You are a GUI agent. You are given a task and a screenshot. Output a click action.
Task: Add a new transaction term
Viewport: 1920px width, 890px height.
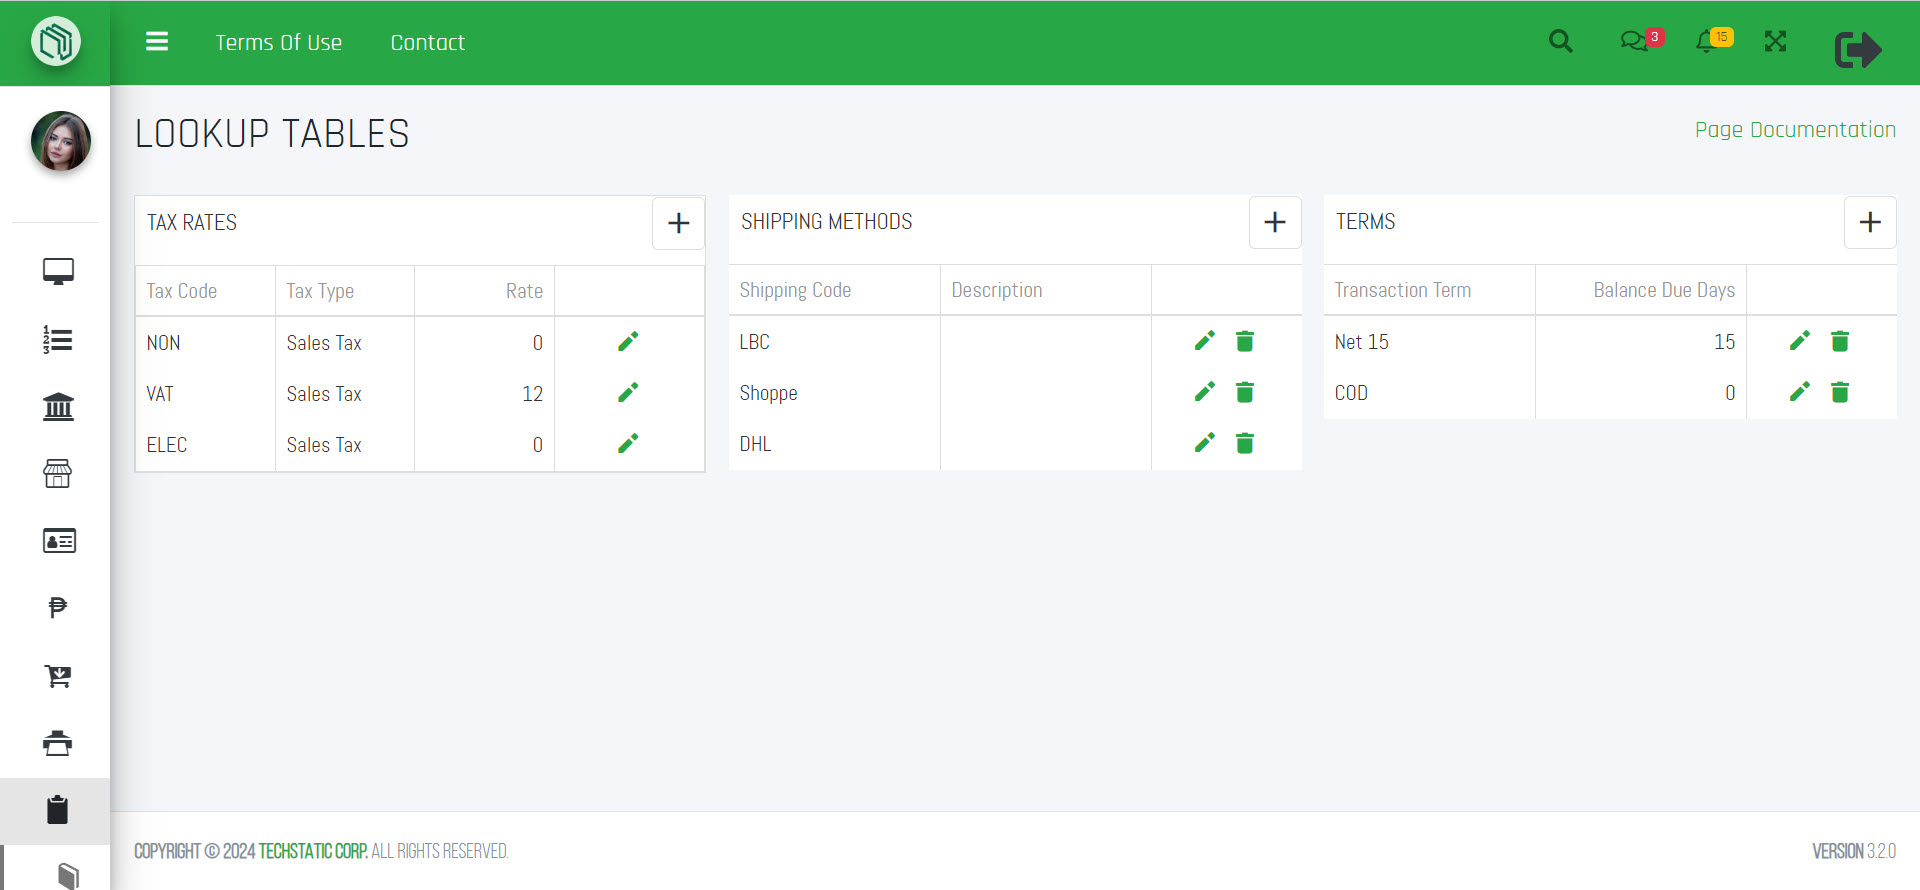point(1869,222)
